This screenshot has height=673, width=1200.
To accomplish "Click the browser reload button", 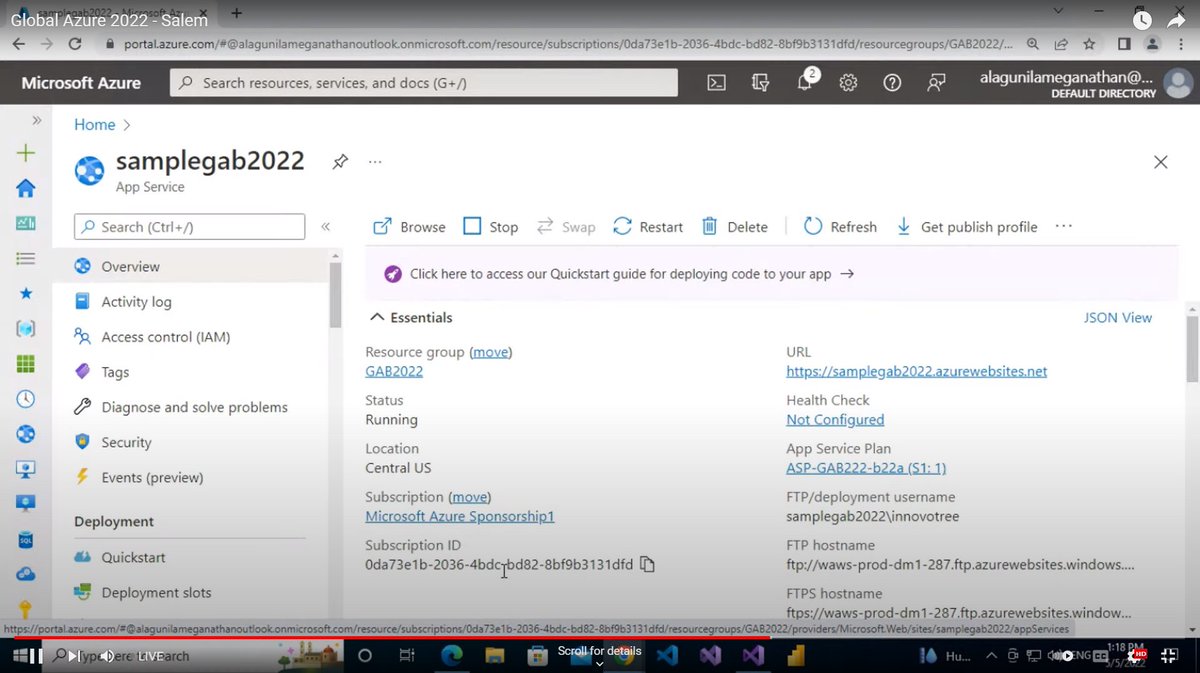I will point(75,44).
